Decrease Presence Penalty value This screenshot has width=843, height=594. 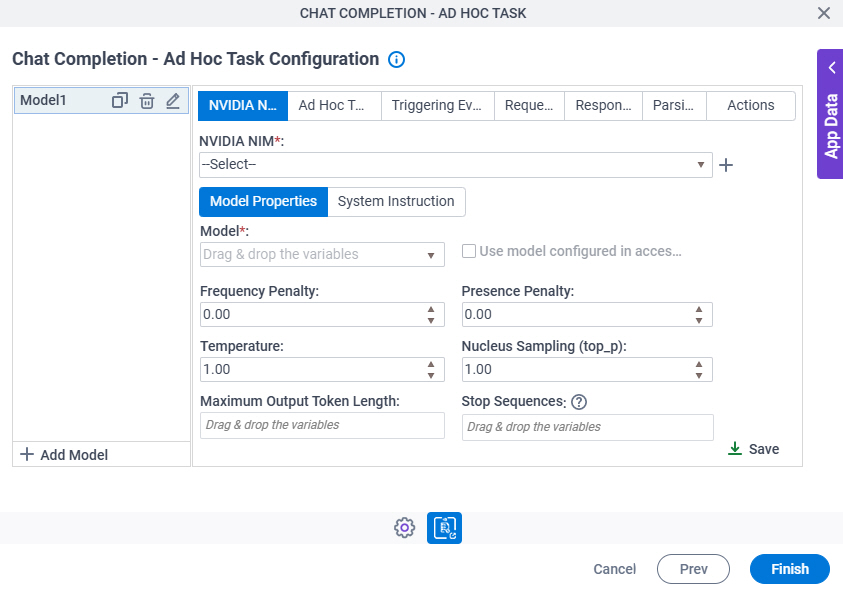pyautogui.click(x=698, y=320)
